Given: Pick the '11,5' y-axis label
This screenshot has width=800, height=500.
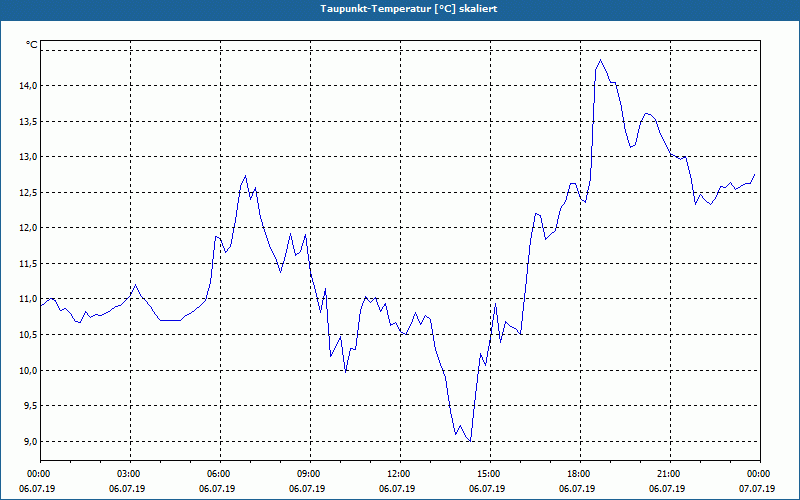Looking at the screenshot, I should (29, 263).
